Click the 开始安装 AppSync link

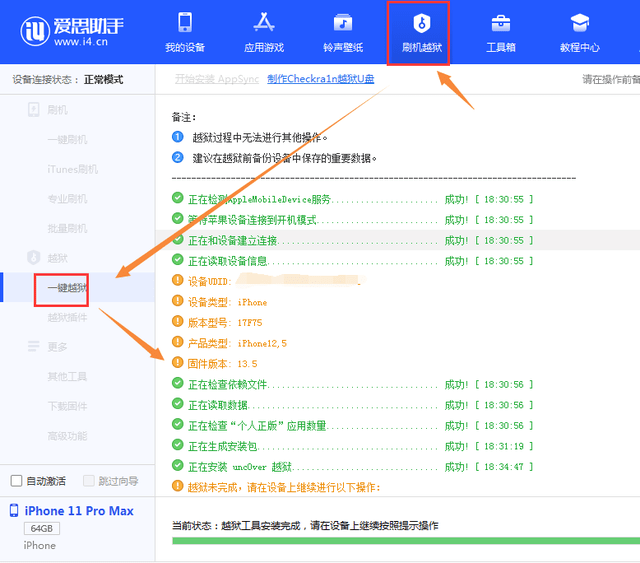[x=217, y=79]
